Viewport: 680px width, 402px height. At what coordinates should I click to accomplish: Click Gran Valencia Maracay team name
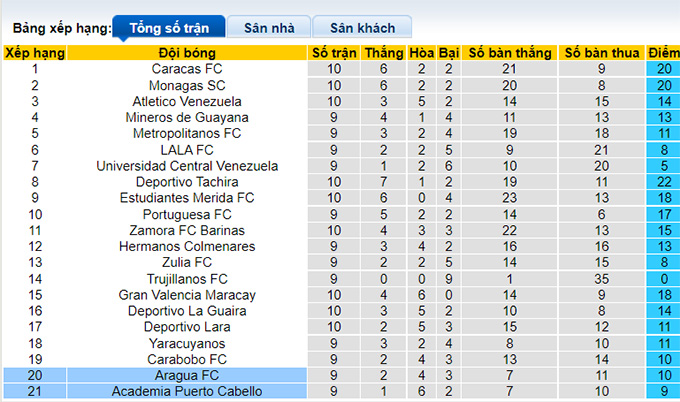click(x=187, y=295)
